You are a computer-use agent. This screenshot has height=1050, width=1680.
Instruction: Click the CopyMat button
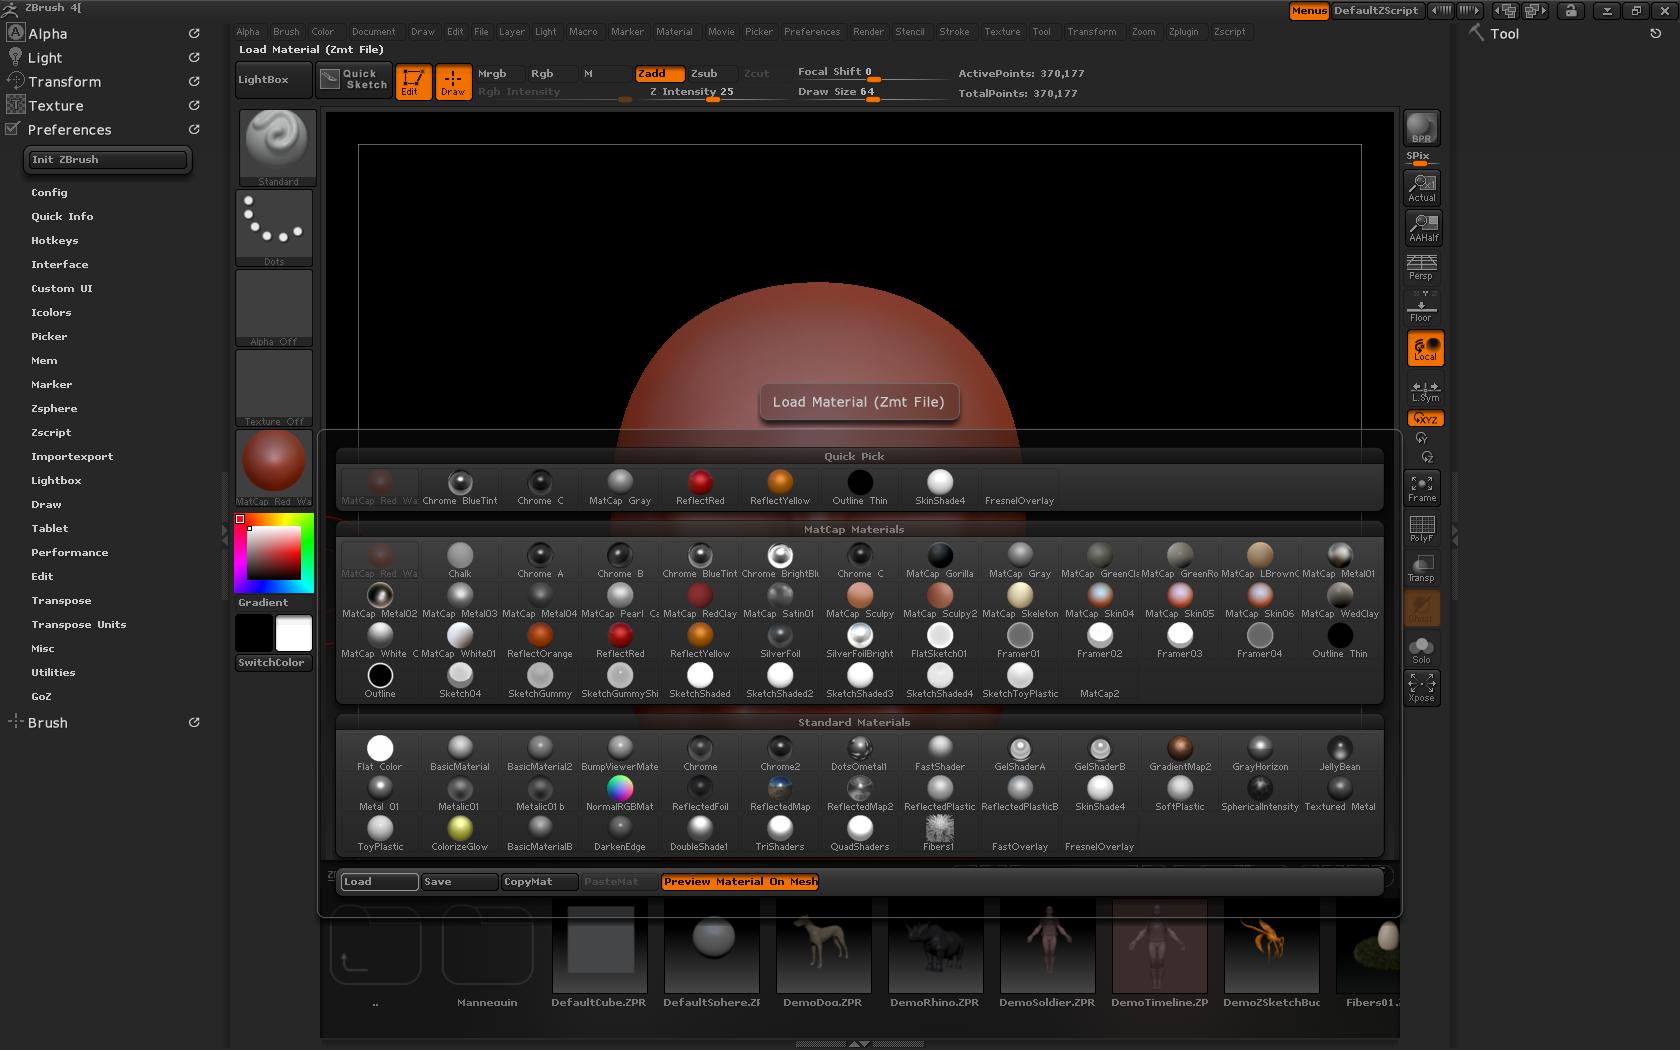click(x=537, y=882)
